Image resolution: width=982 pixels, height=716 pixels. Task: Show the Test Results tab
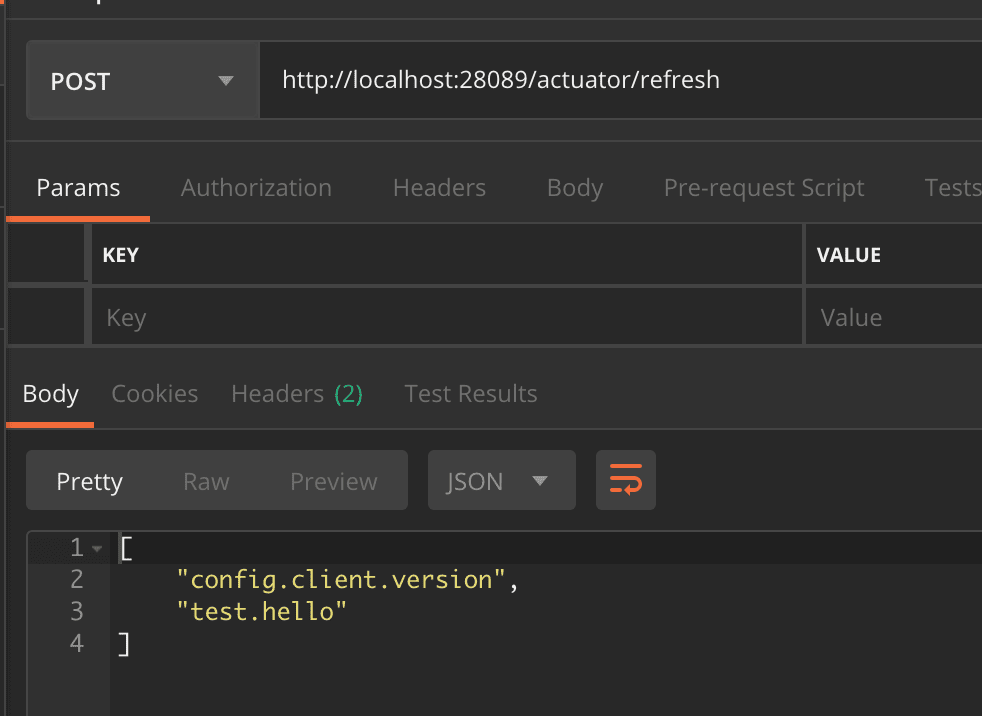click(x=471, y=394)
